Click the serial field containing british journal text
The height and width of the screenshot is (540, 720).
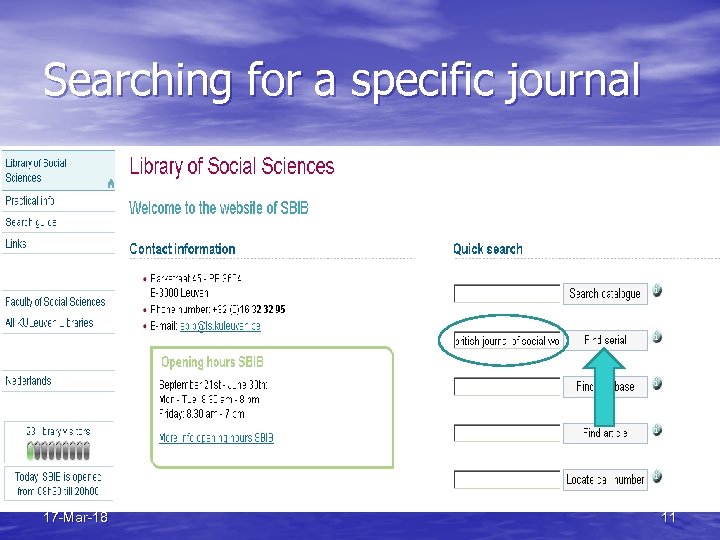coord(507,340)
